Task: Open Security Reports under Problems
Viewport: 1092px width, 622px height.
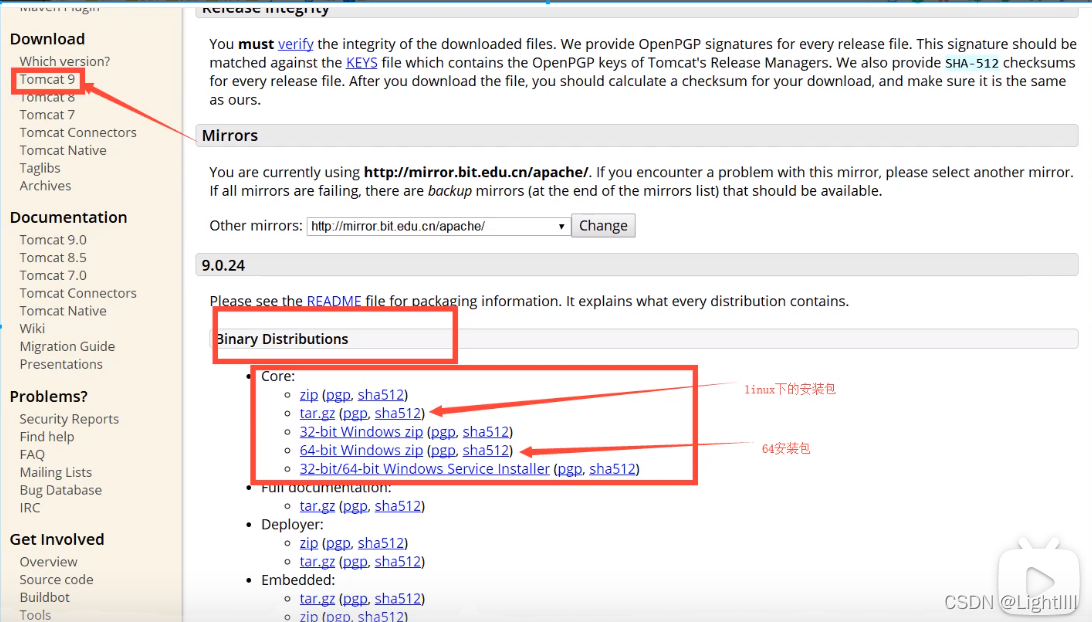Action: coord(69,419)
